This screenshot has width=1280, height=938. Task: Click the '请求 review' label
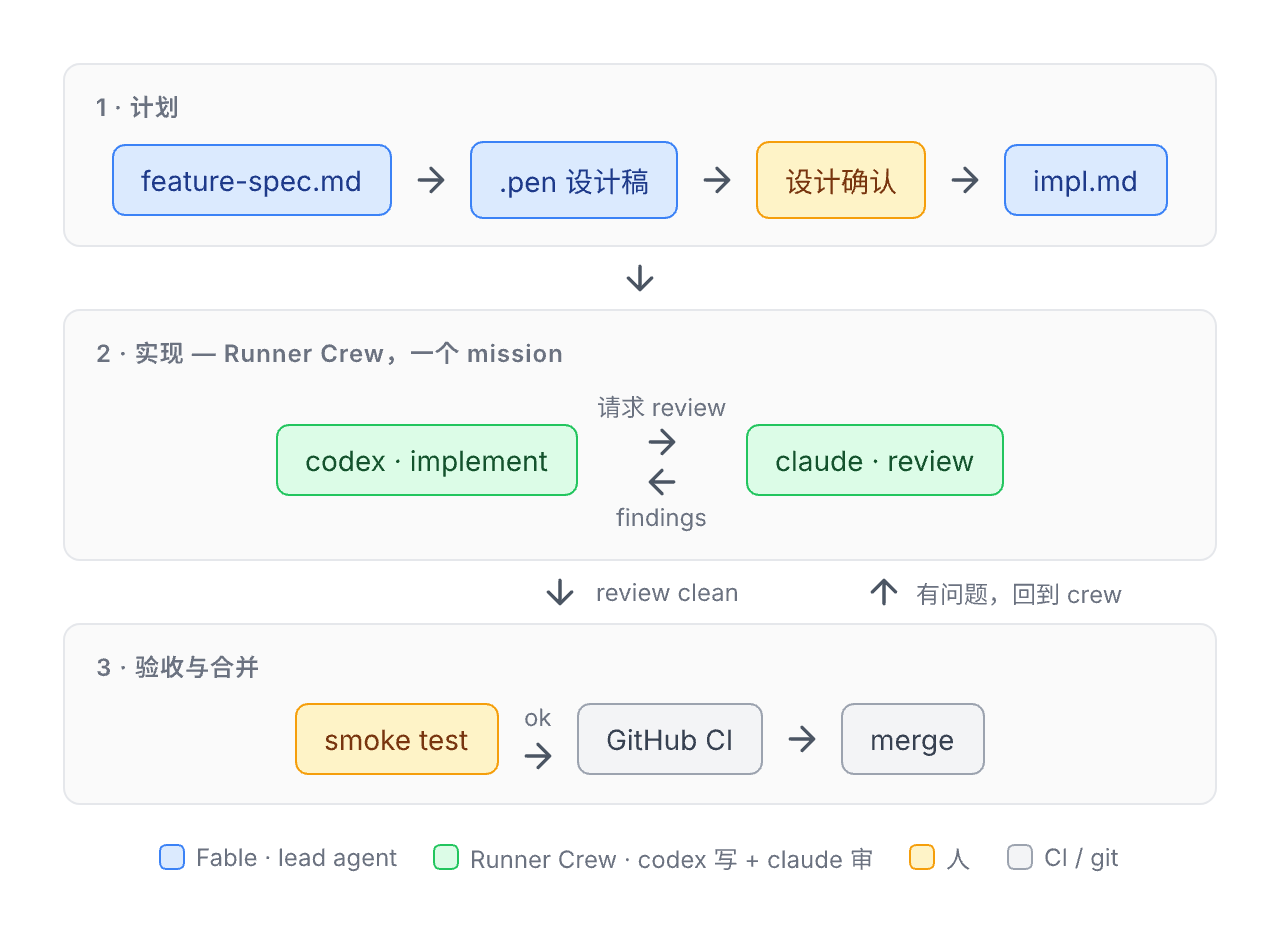pyautogui.click(x=662, y=407)
